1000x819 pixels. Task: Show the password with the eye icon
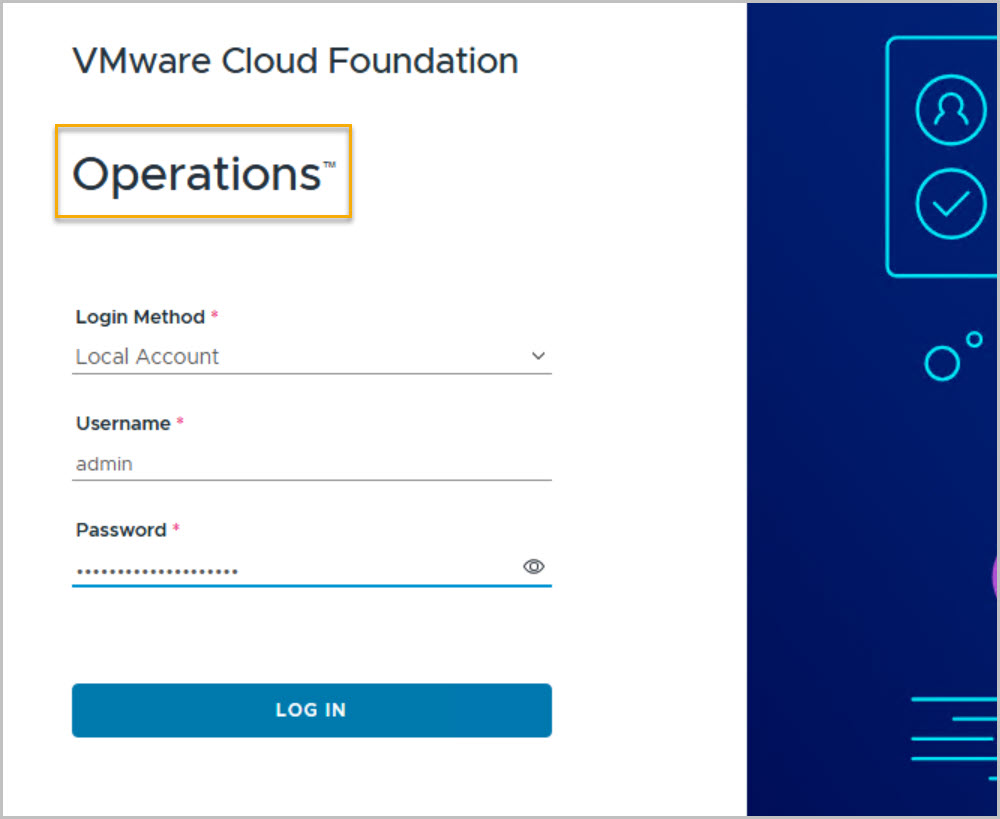[534, 566]
